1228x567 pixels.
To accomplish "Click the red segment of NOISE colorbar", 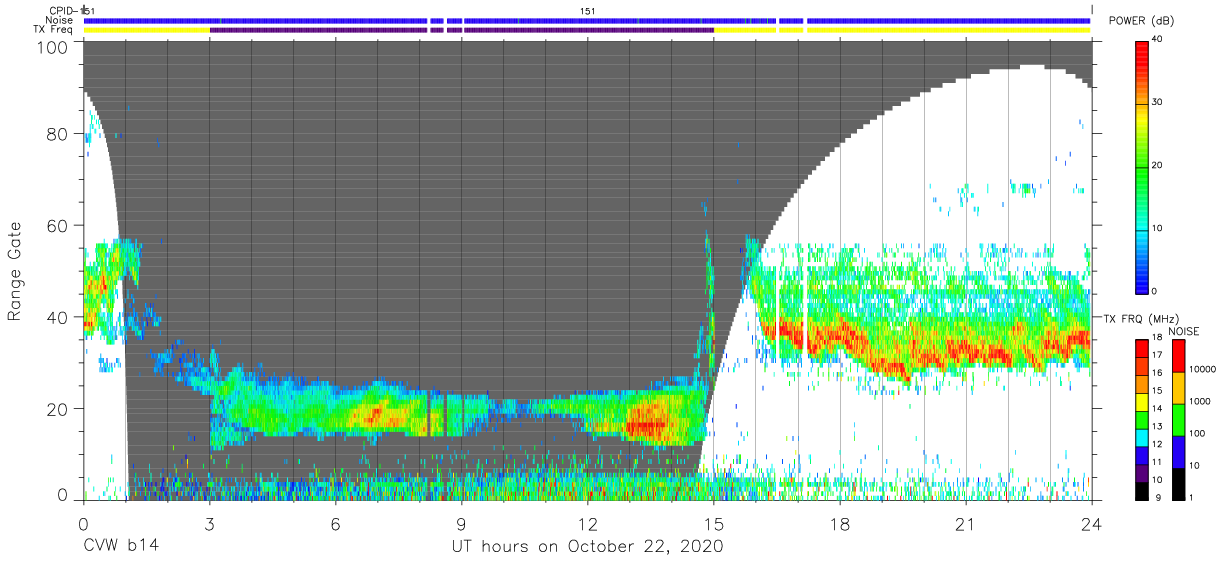I will pyautogui.click(x=1178, y=355).
